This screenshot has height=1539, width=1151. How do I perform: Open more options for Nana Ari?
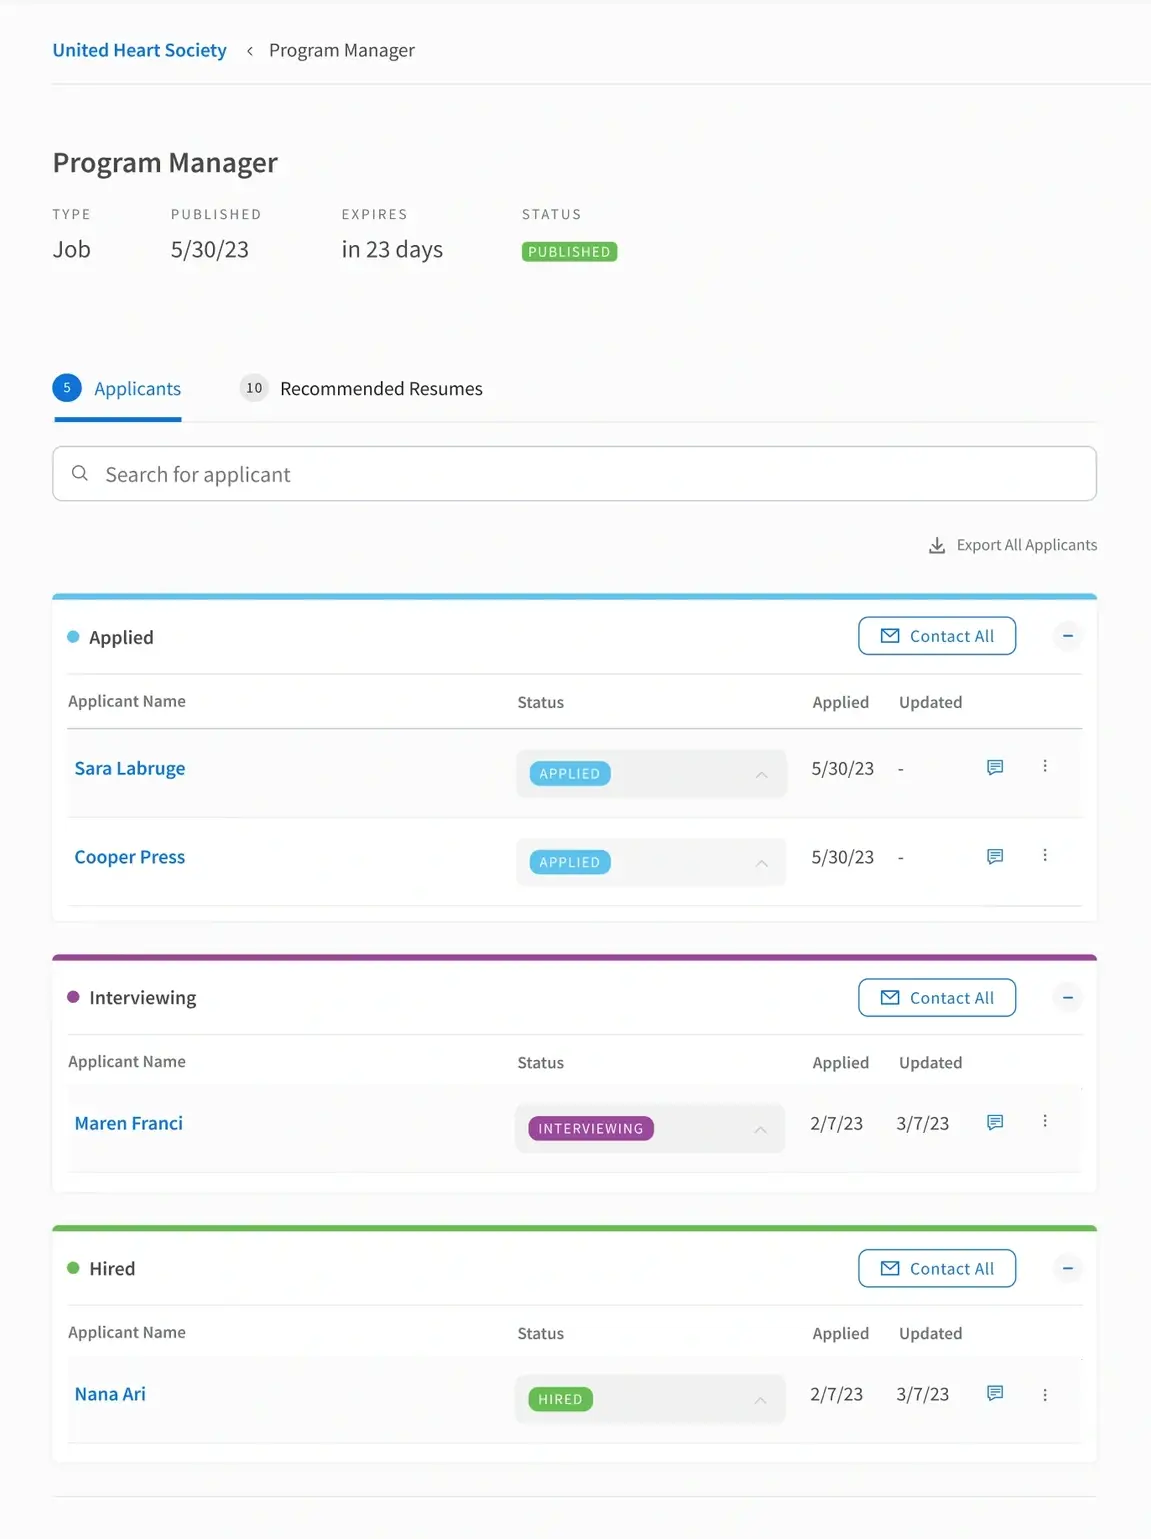1045,1395
